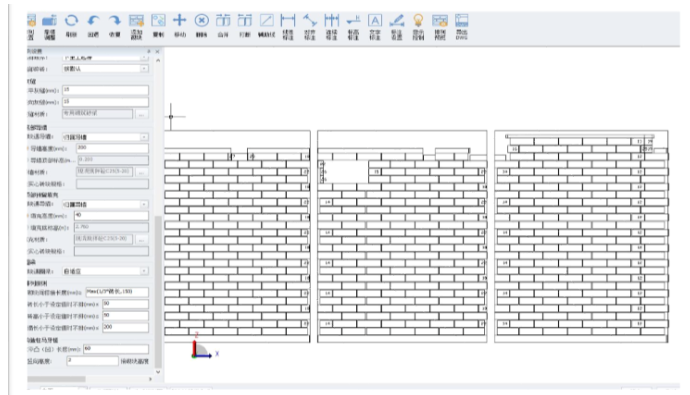The image size is (690, 395).
Task: Click the horizontal mortar joint field showing 15
Action: click(x=105, y=90)
